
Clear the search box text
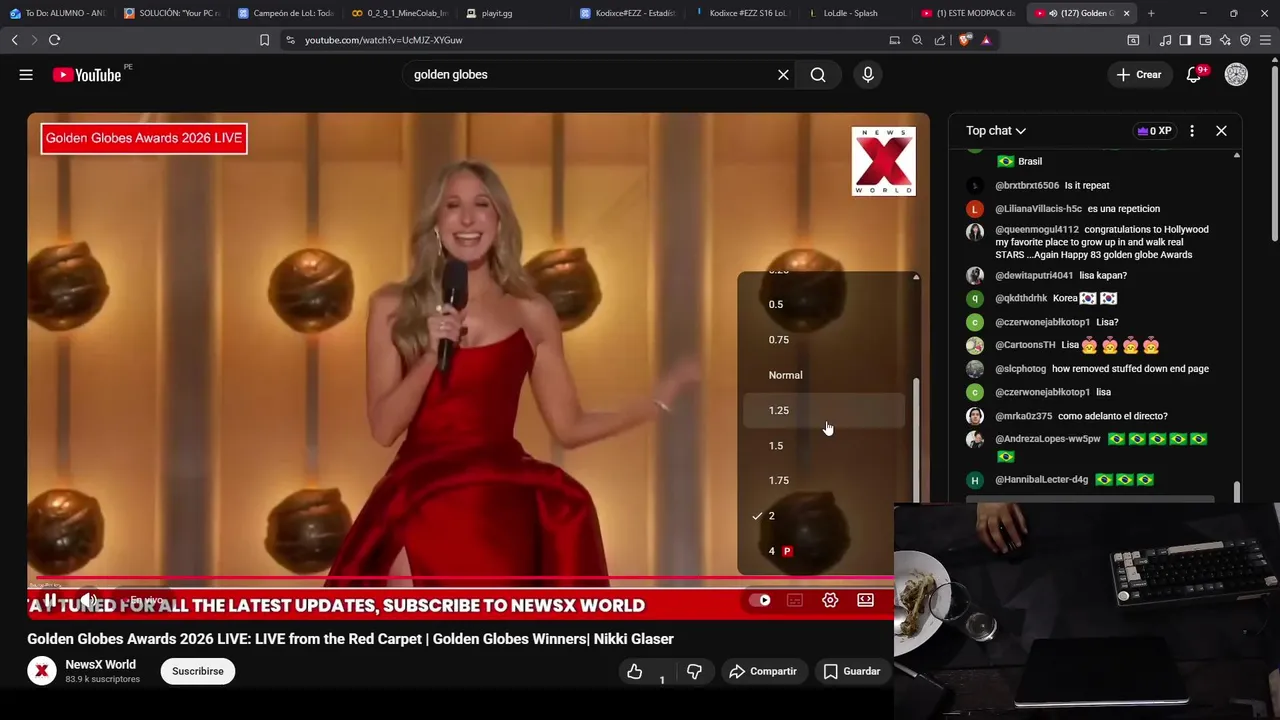783,75
